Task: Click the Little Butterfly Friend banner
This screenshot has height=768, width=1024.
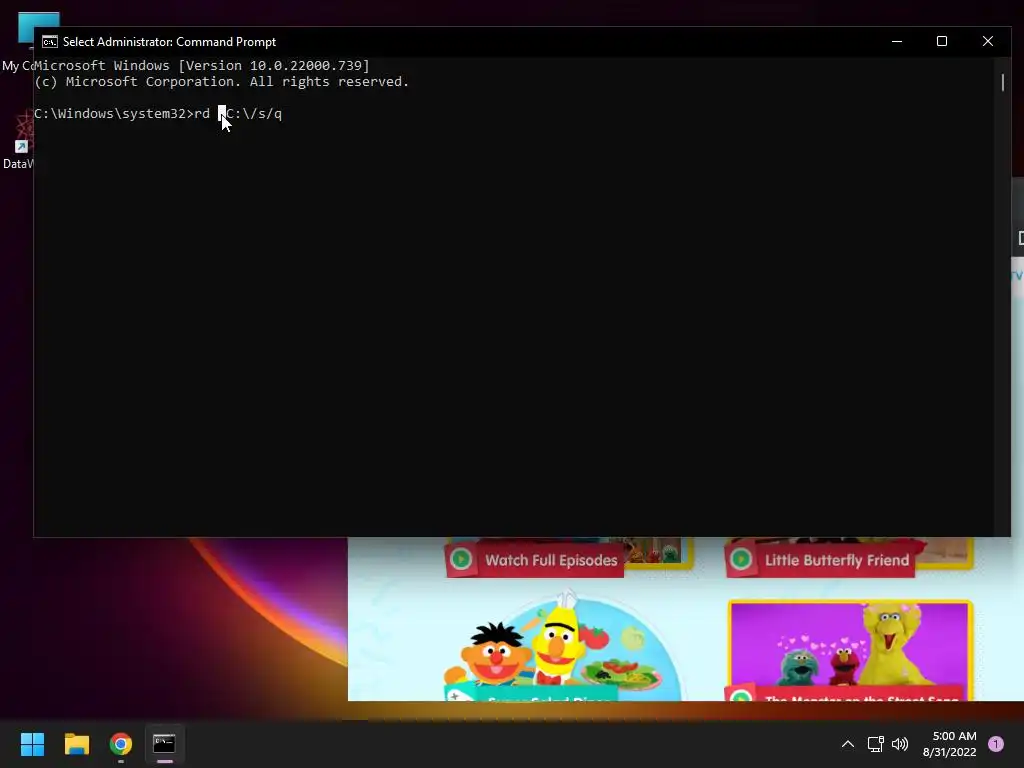Action: (x=820, y=560)
